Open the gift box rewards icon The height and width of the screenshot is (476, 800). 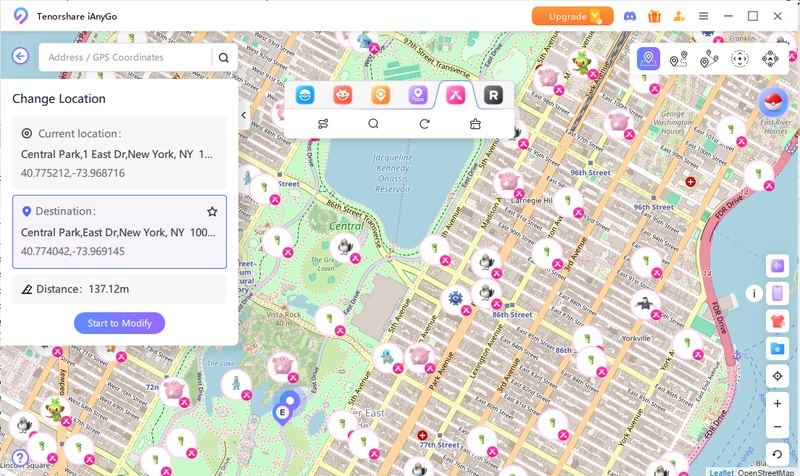point(655,16)
